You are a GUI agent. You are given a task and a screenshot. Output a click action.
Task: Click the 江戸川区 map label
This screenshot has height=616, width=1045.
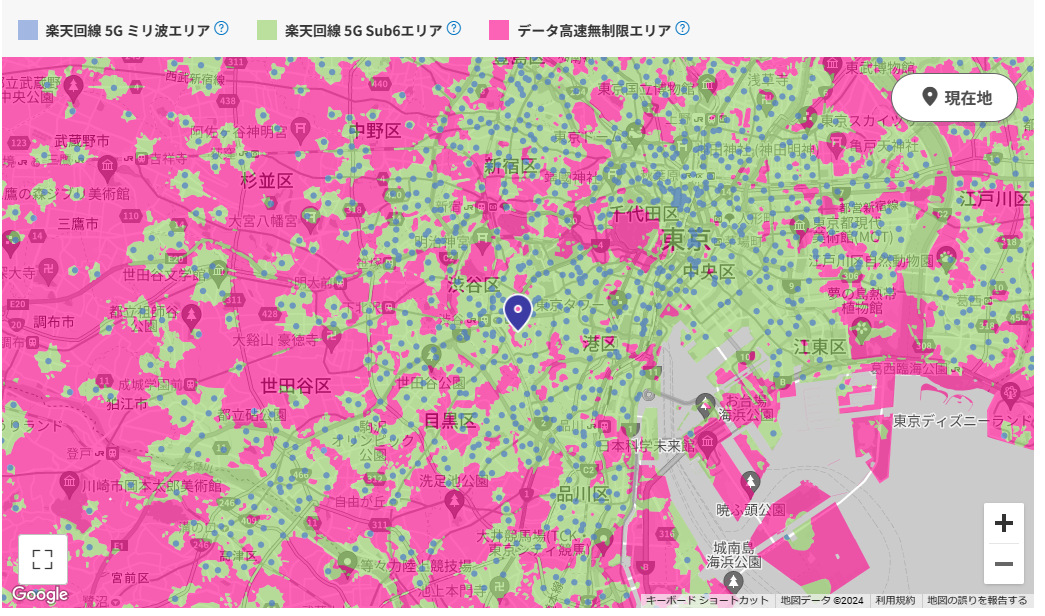(x=994, y=199)
